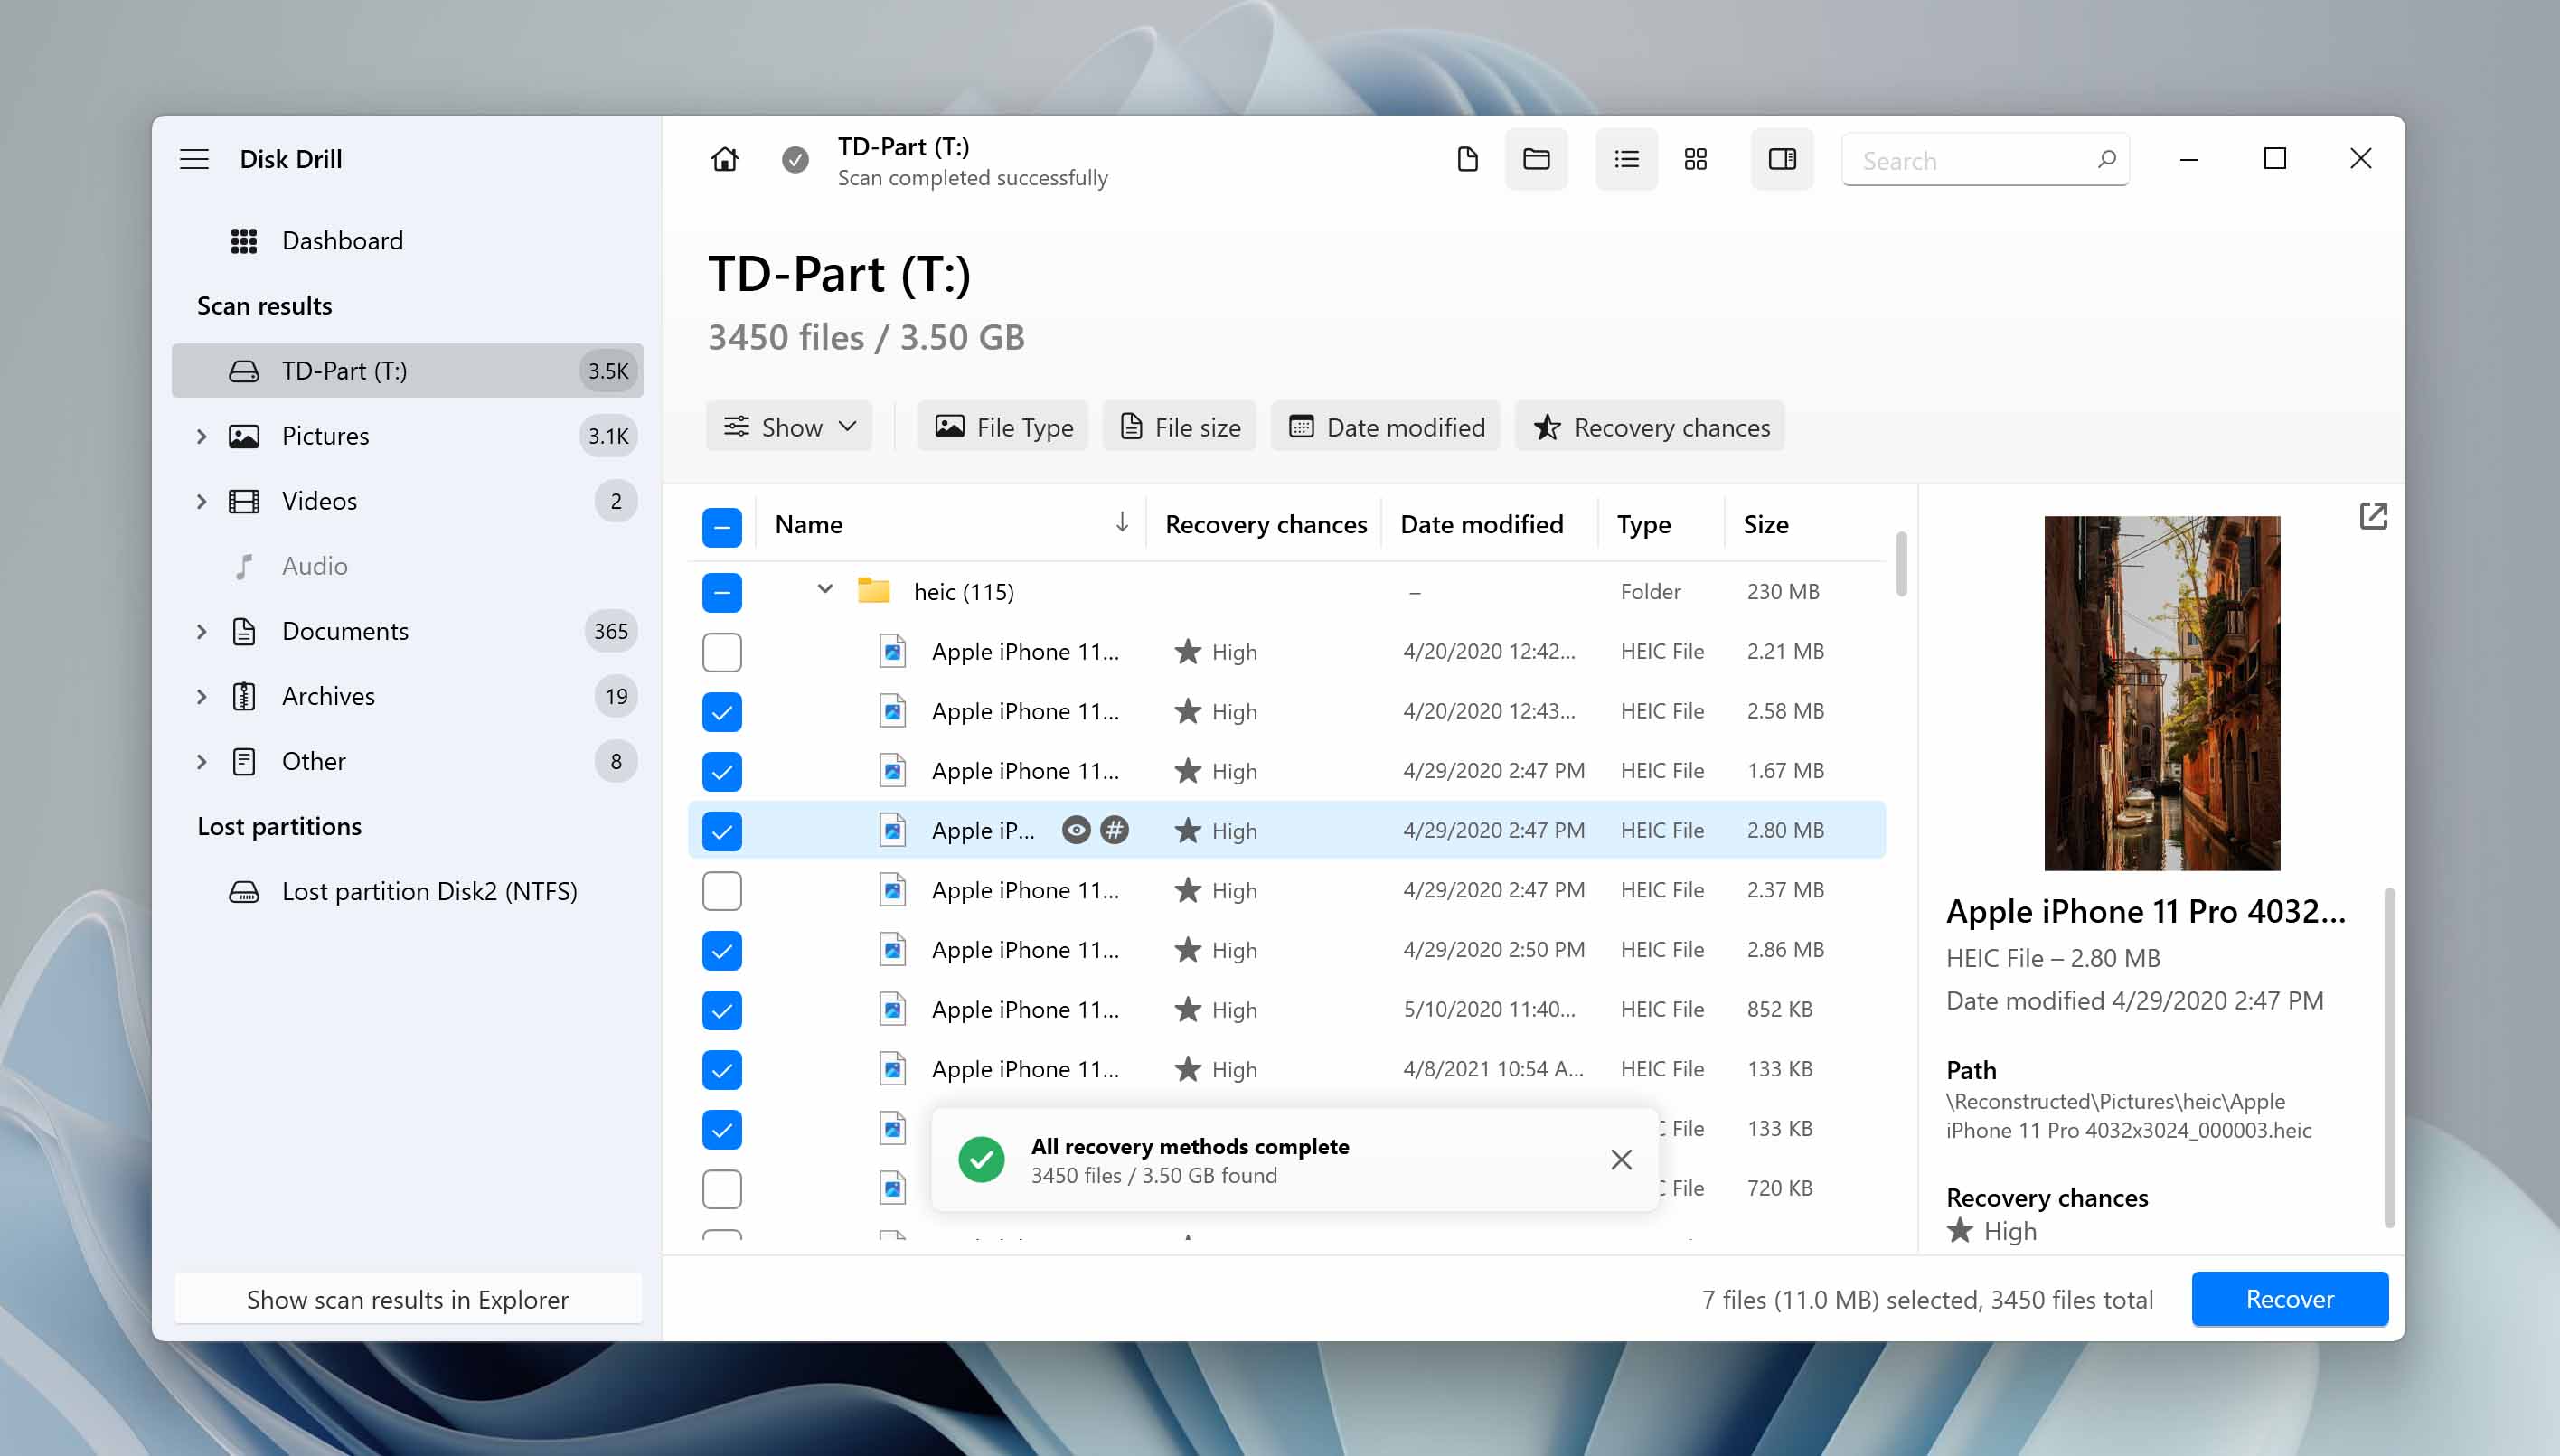This screenshot has height=1456, width=2560.
Task: Open file in external viewer icon
Action: [2372, 515]
